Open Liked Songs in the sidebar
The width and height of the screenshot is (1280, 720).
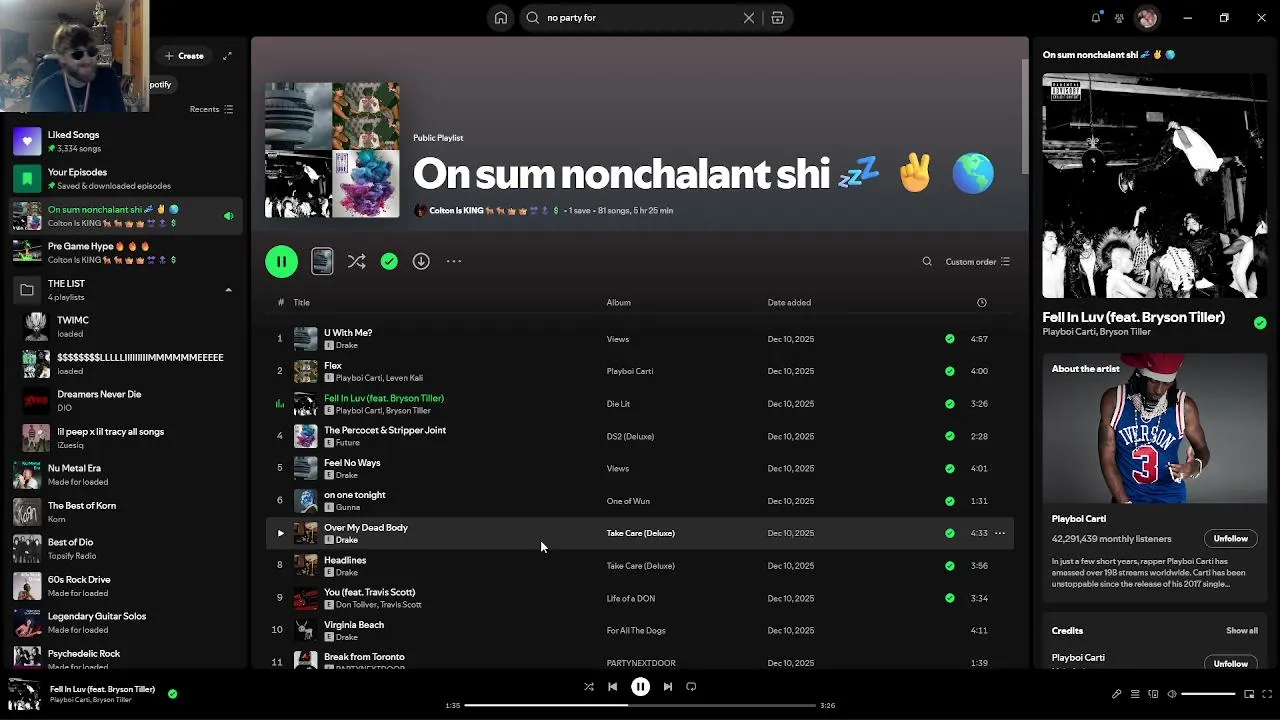click(126, 141)
